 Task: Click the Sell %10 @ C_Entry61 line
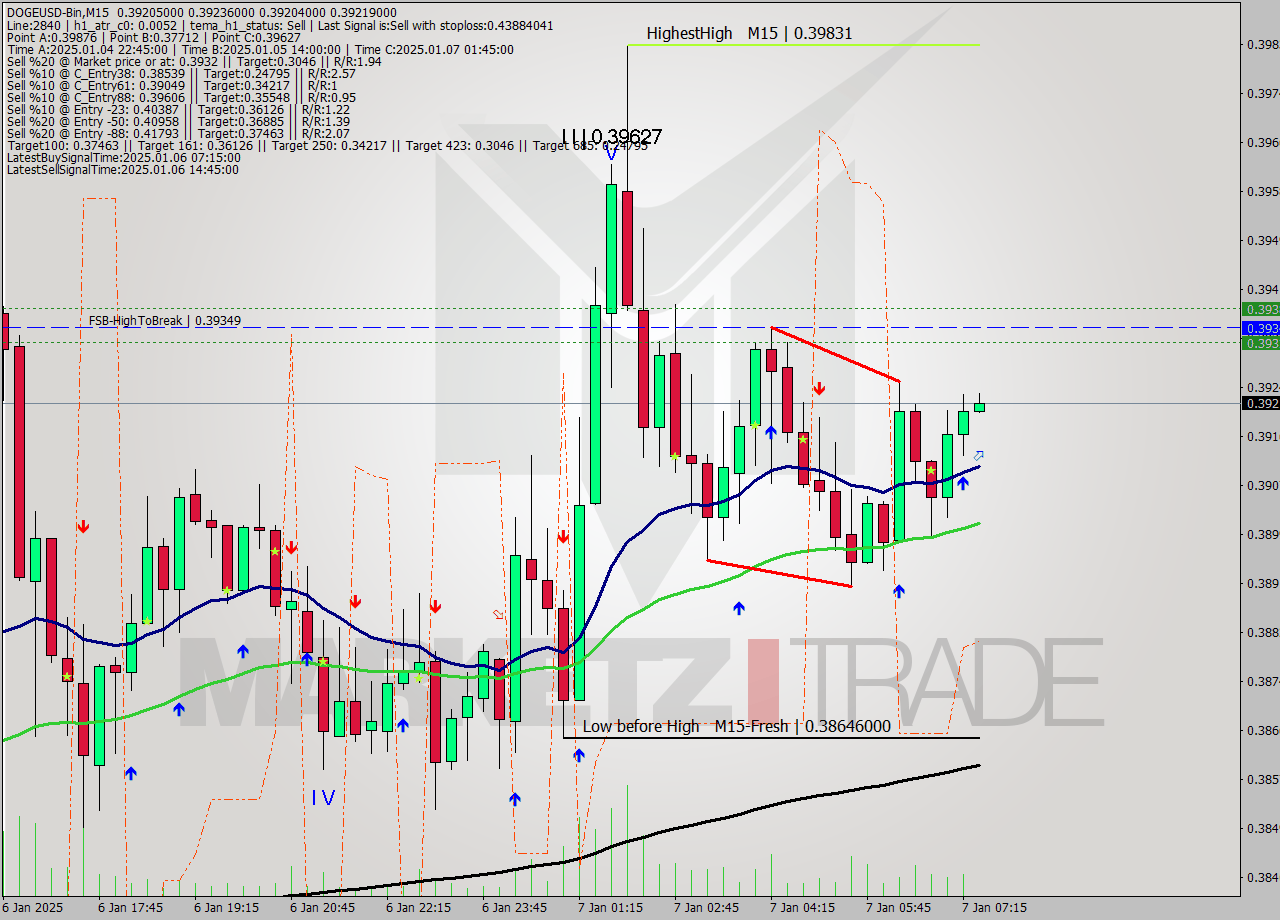171,85
